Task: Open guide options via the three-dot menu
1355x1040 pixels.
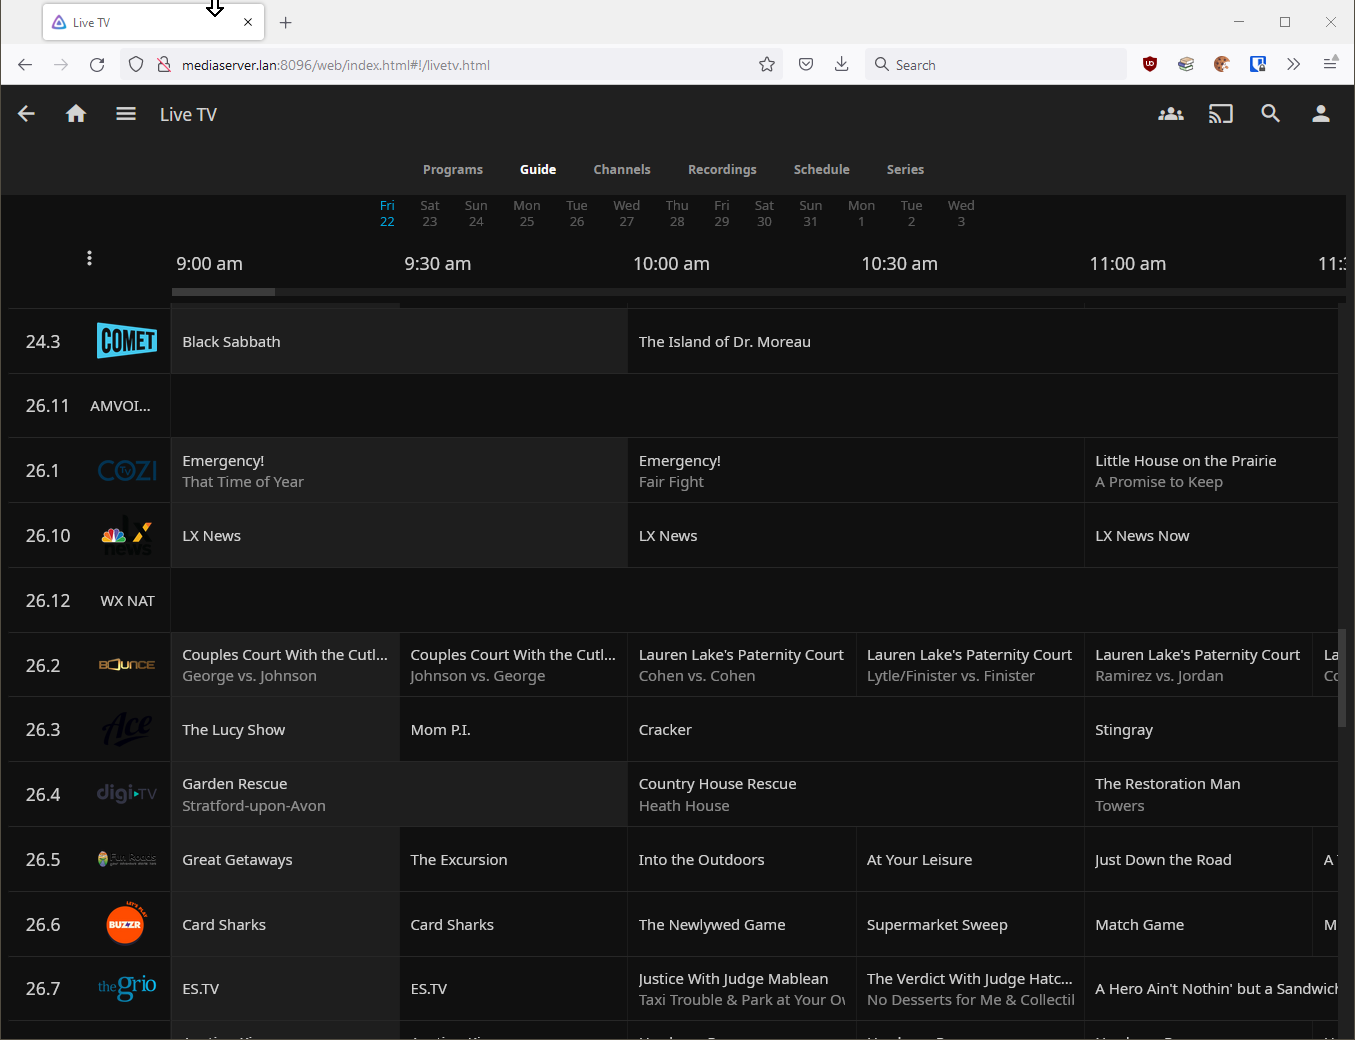Action: [89, 257]
